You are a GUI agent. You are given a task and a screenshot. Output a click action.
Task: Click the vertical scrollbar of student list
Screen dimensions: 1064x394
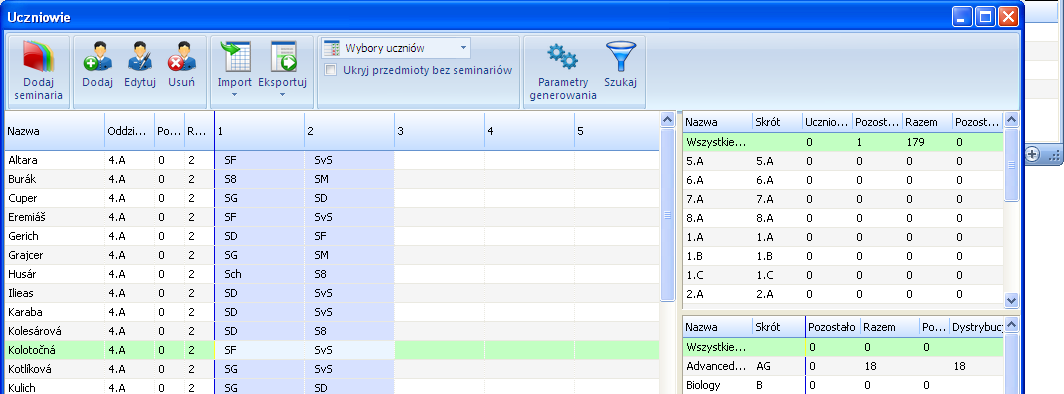click(x=668, y=215)
